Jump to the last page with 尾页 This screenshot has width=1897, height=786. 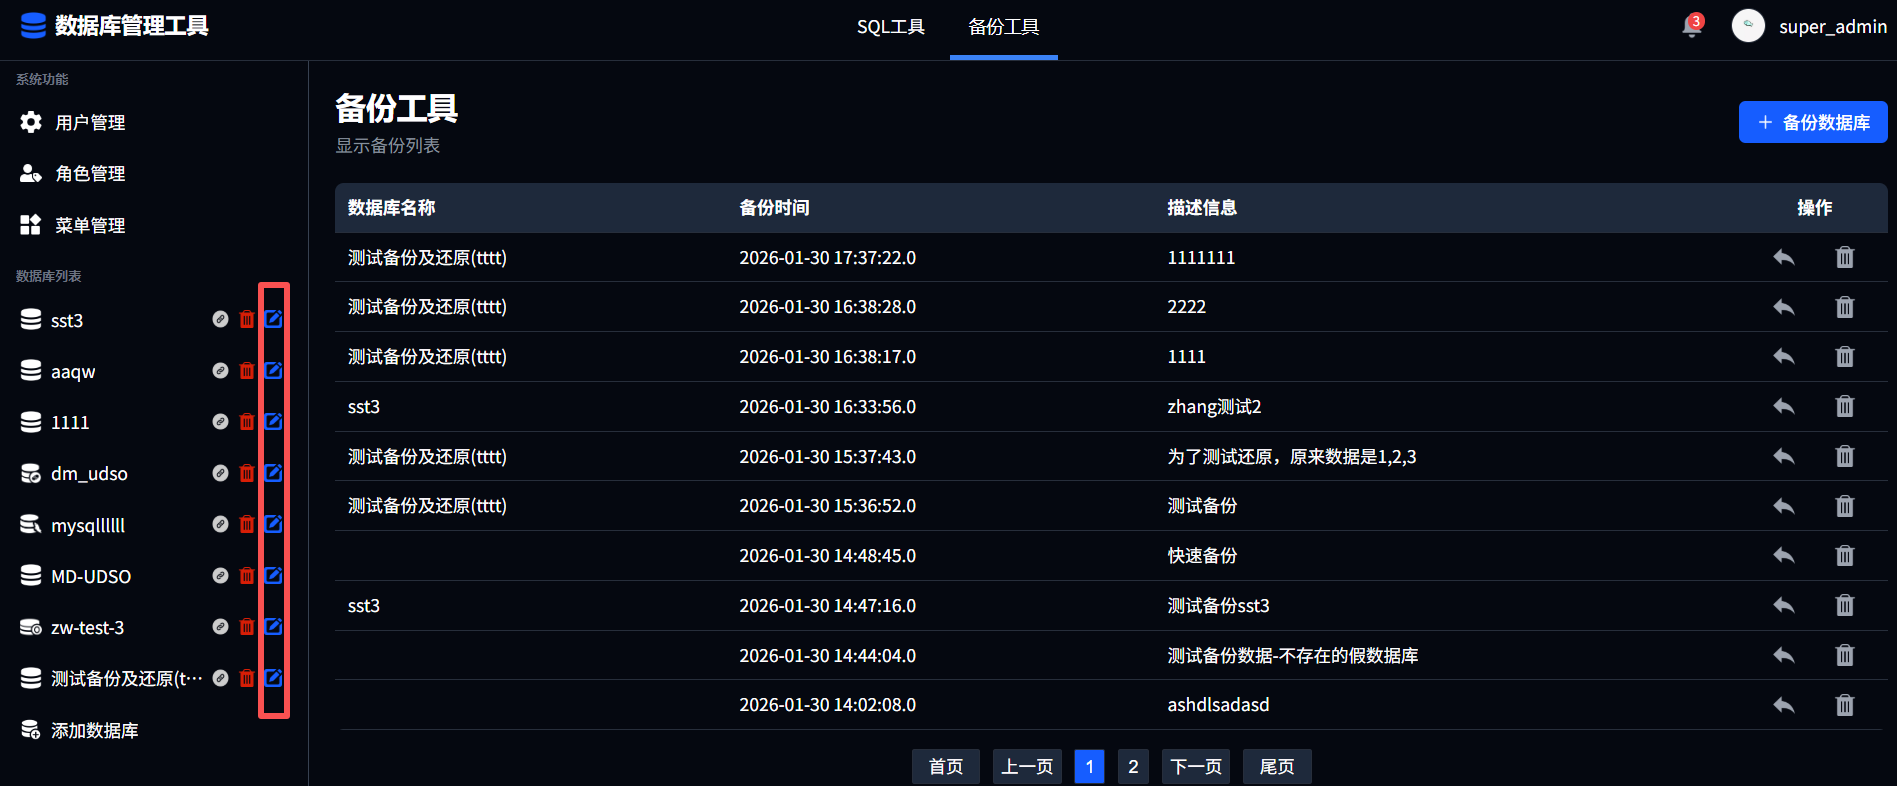click(1276, 766)
